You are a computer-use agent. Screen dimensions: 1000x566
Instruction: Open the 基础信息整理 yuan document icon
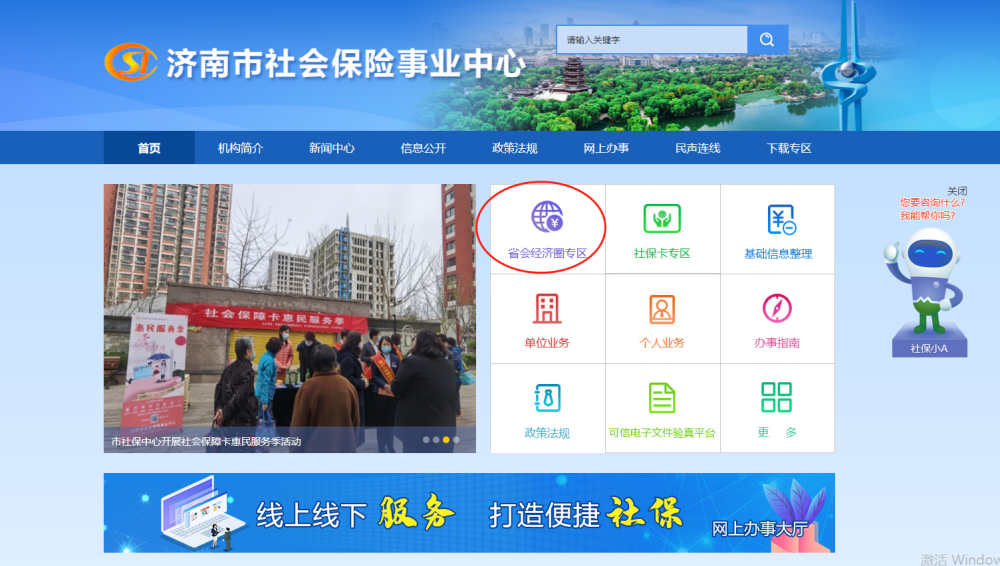pyautogui.click(x=781, y=220)
